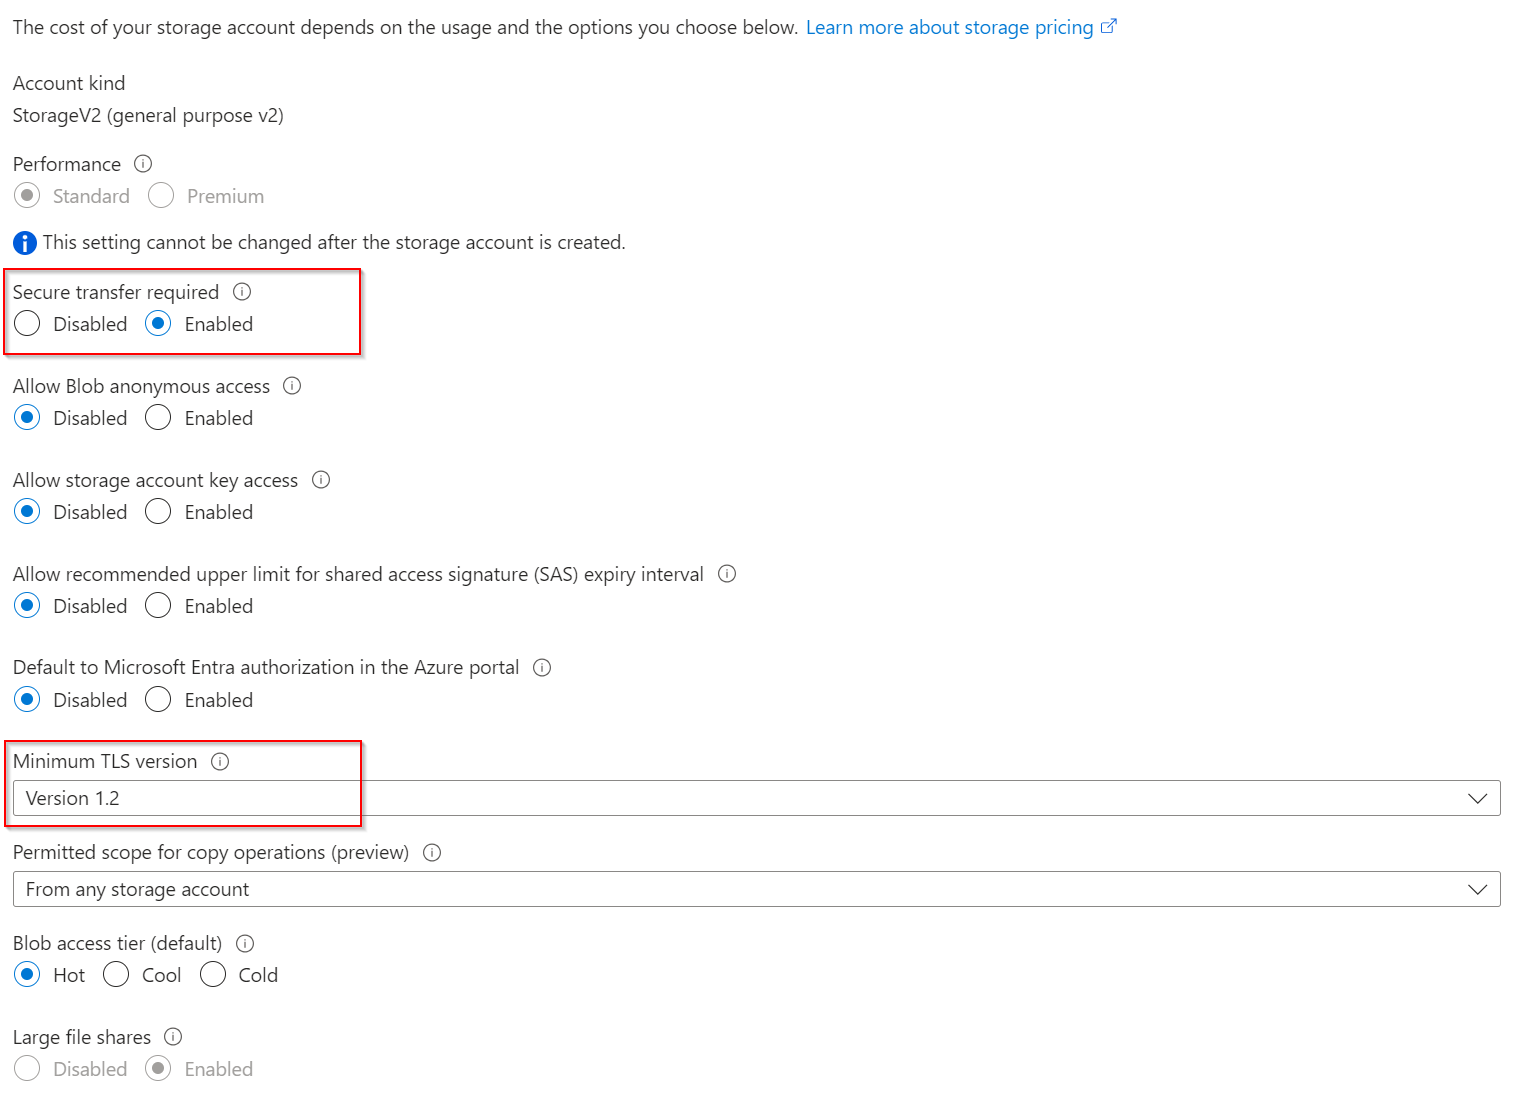Select the Cool blob access tier
The width and height of the screenshot is (1515, 1109).
point(116,975)
